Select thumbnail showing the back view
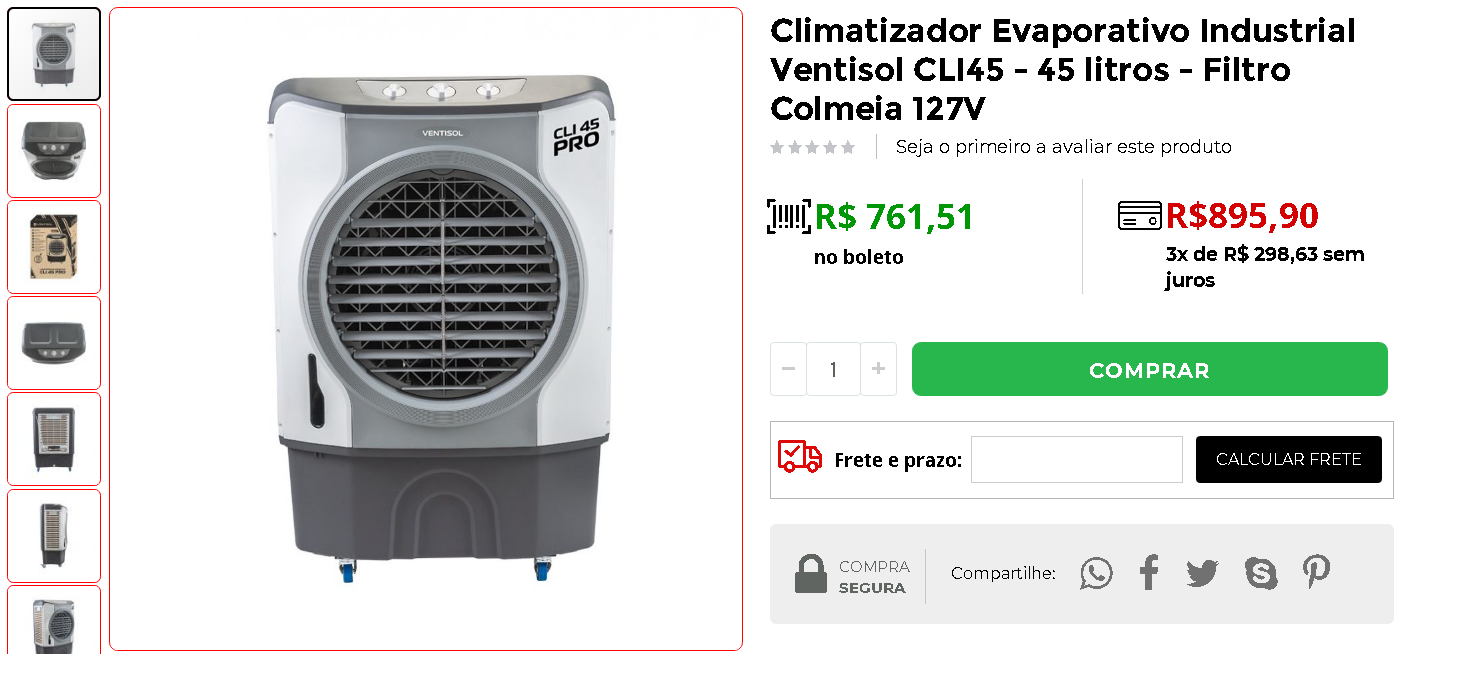This screenshot has height=681, width=1481. click(x=54, y=439)
